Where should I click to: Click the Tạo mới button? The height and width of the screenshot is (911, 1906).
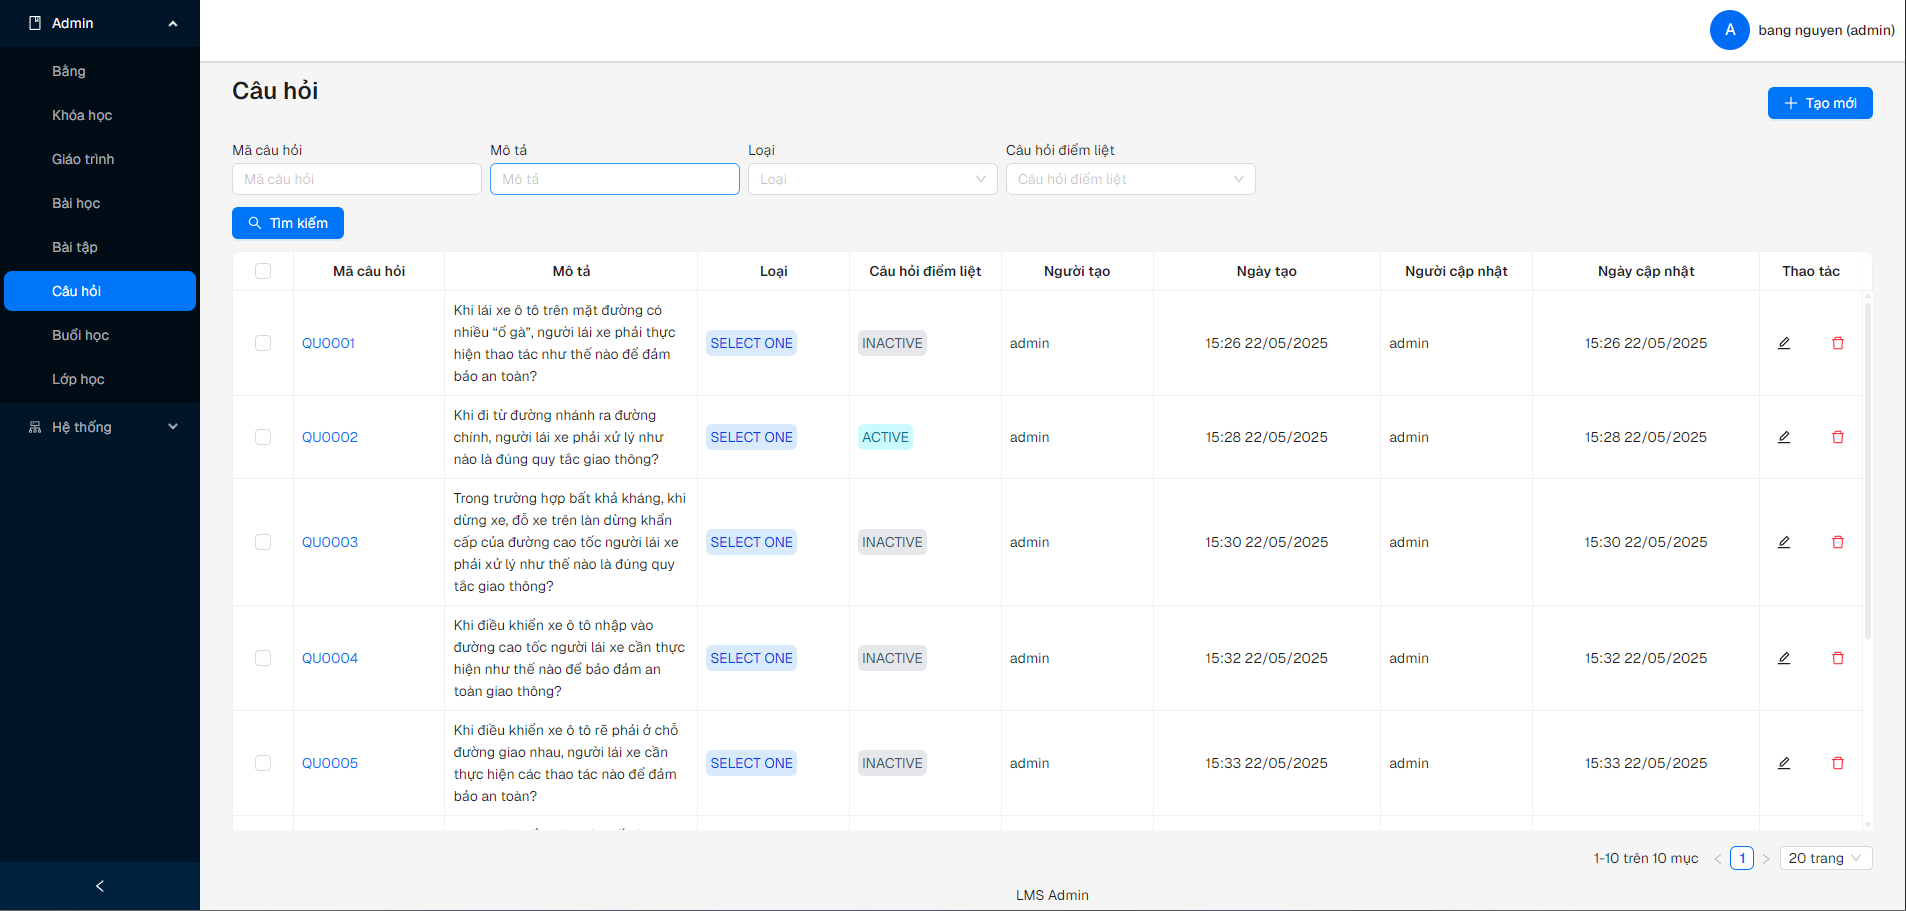pyautogui.click(x=1819, y=103)
